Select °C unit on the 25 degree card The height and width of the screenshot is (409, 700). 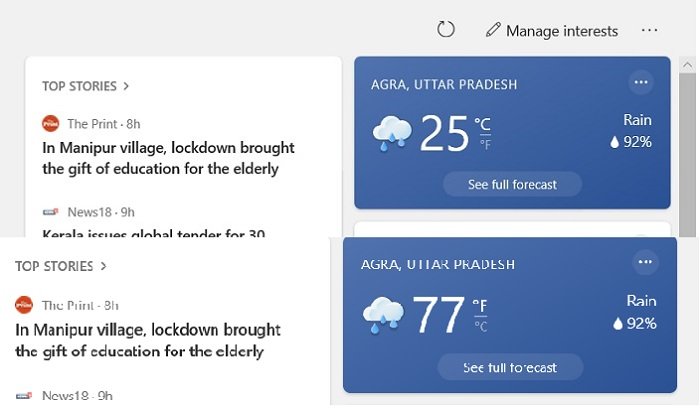[x=483, y=125]
